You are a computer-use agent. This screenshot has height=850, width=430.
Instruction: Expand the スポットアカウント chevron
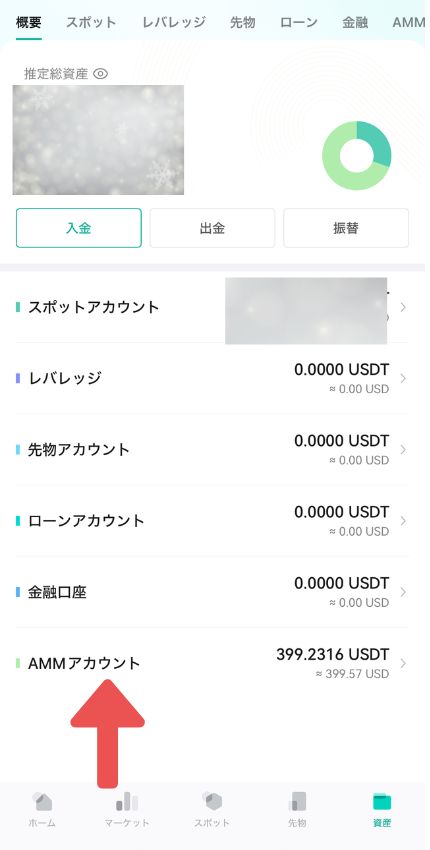click(403, 307)
